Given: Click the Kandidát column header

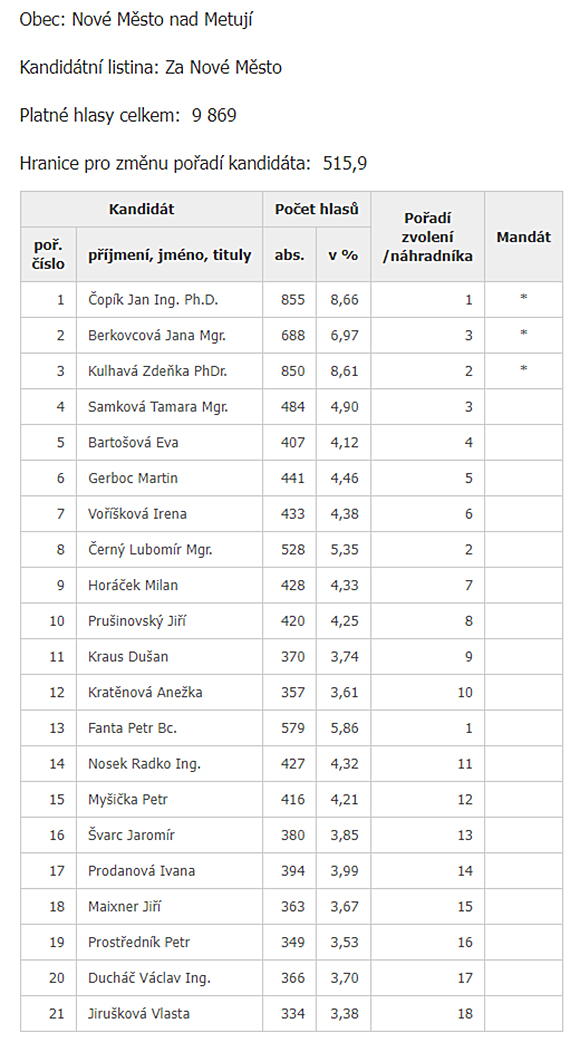Looking at the screenshot, I should pyautogui.click(x=141, y=209).
